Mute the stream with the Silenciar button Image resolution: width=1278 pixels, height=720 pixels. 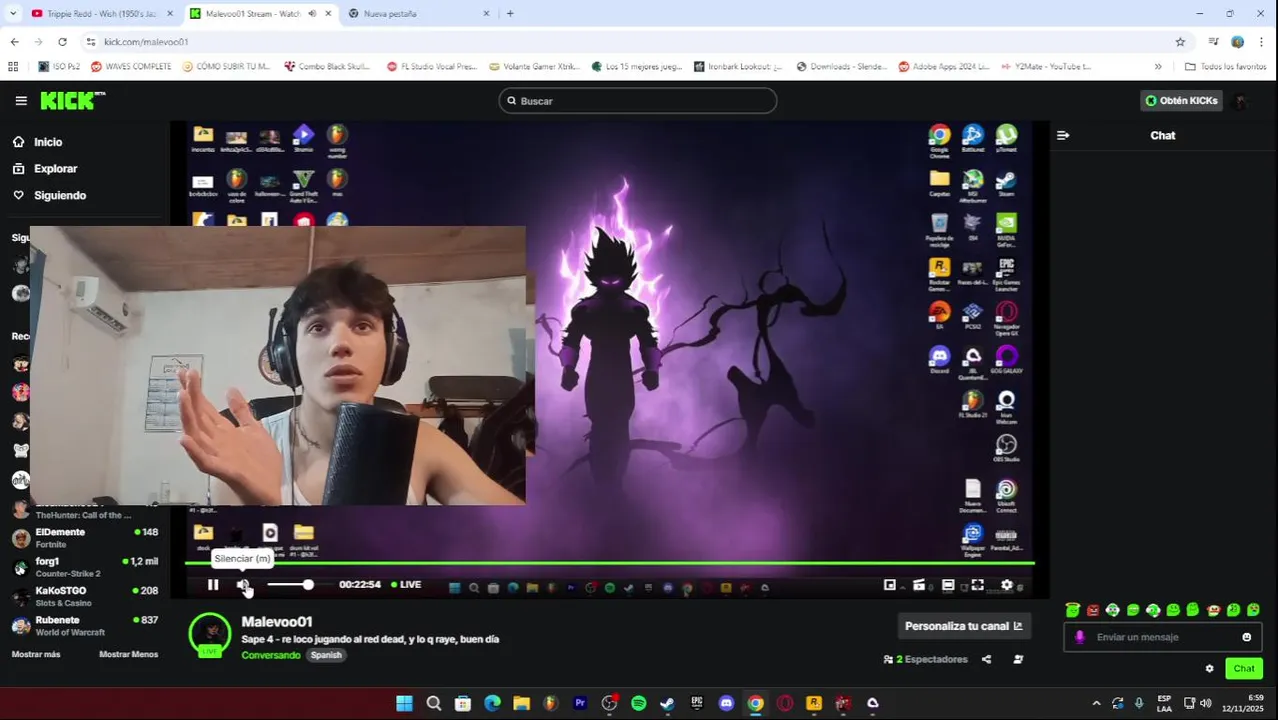(x=243, y=585)
